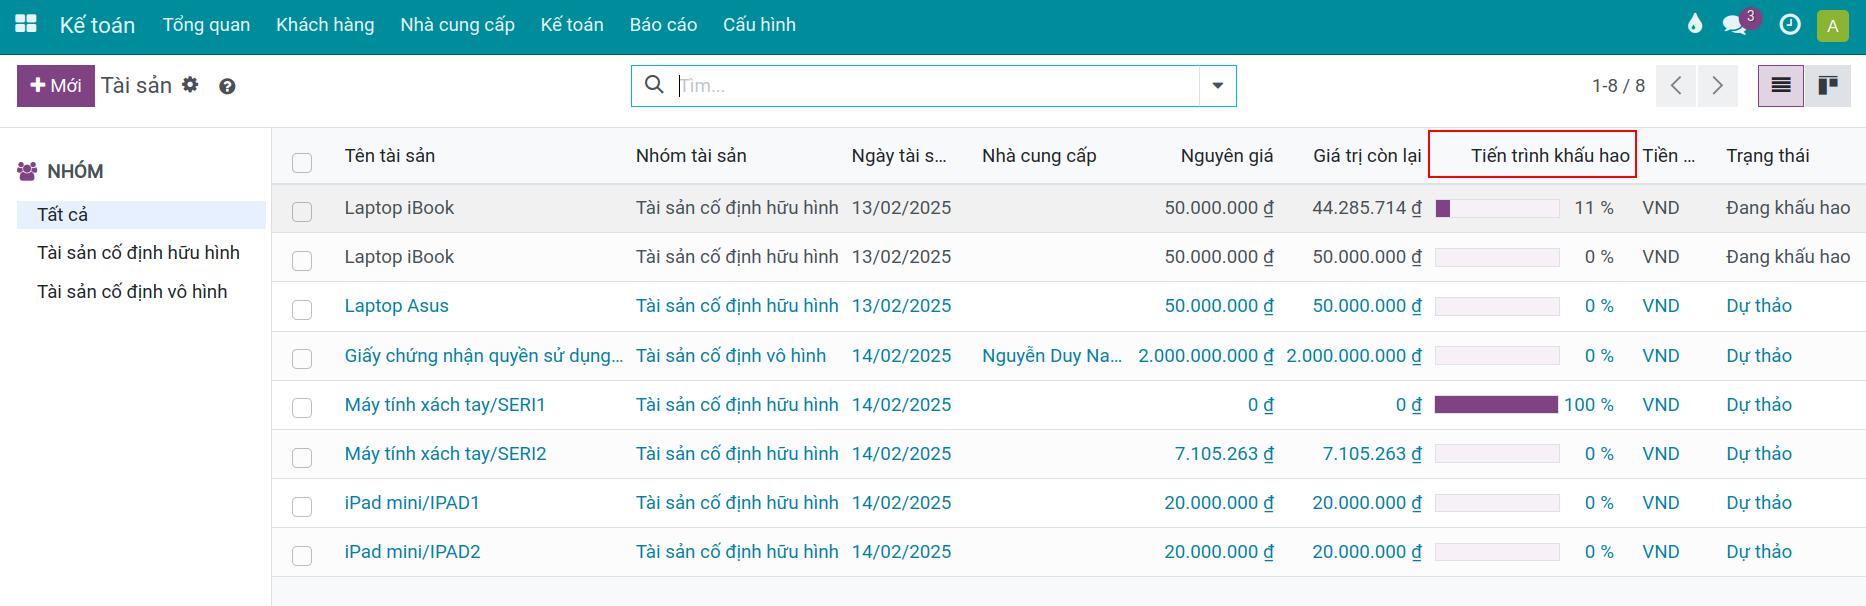Sort by Trạng thái column header
Screen dimensions: 1866x606
click(x=1767, y=156)
